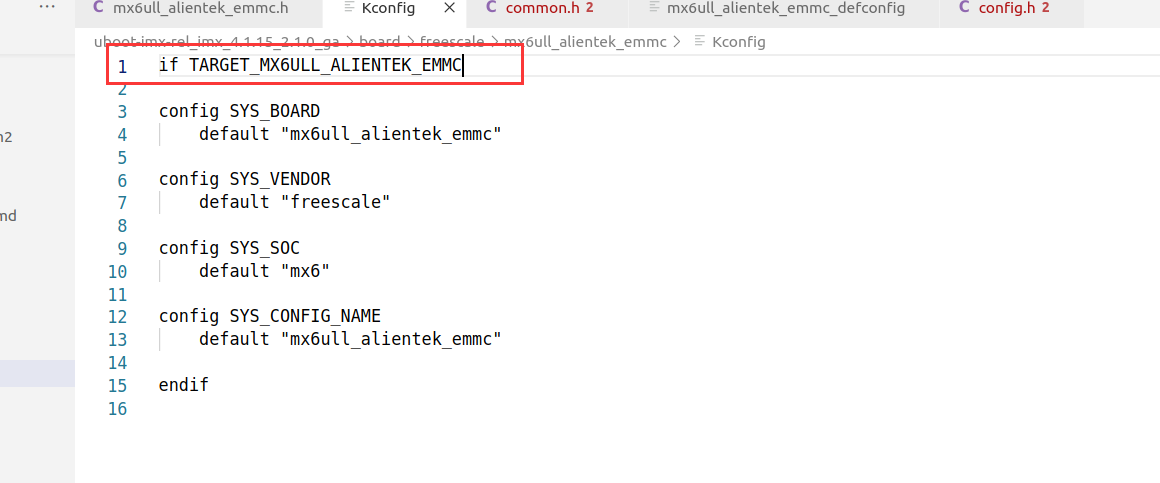Click the 'config SYS_CONFIG_NAME' line
Screen dimensions: 1160x483
[x=269, y=317]
